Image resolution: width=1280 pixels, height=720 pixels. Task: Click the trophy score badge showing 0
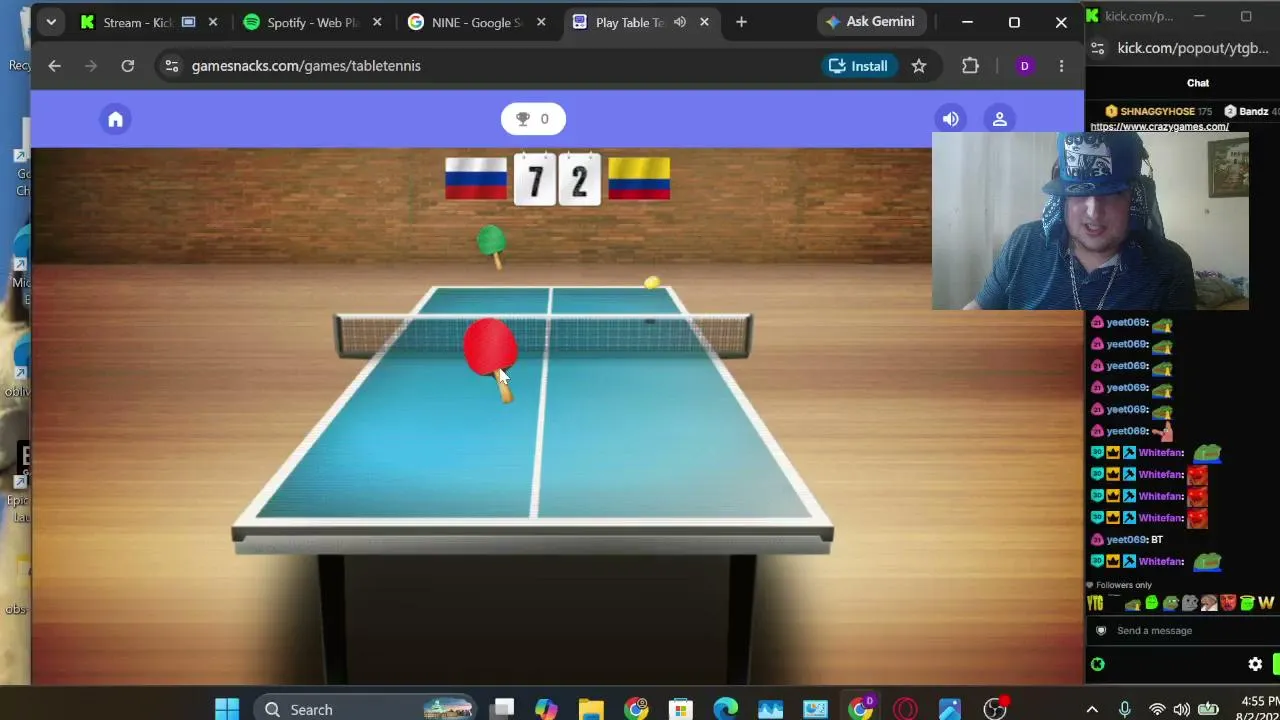tap(533, 119)
